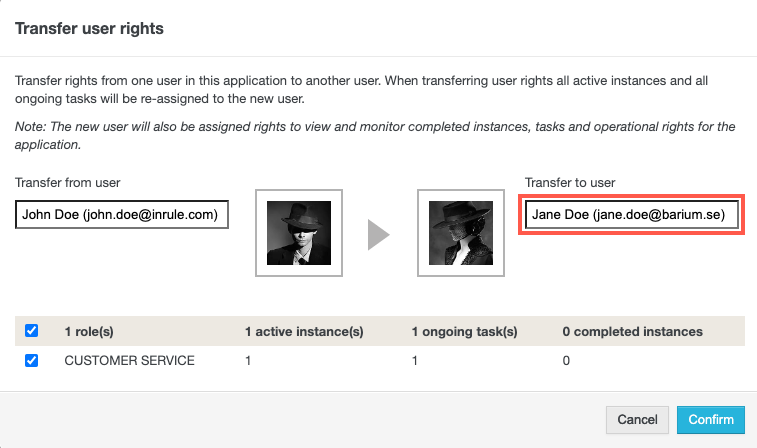Click the gray transfer direction arrow

tap(379, 234)
